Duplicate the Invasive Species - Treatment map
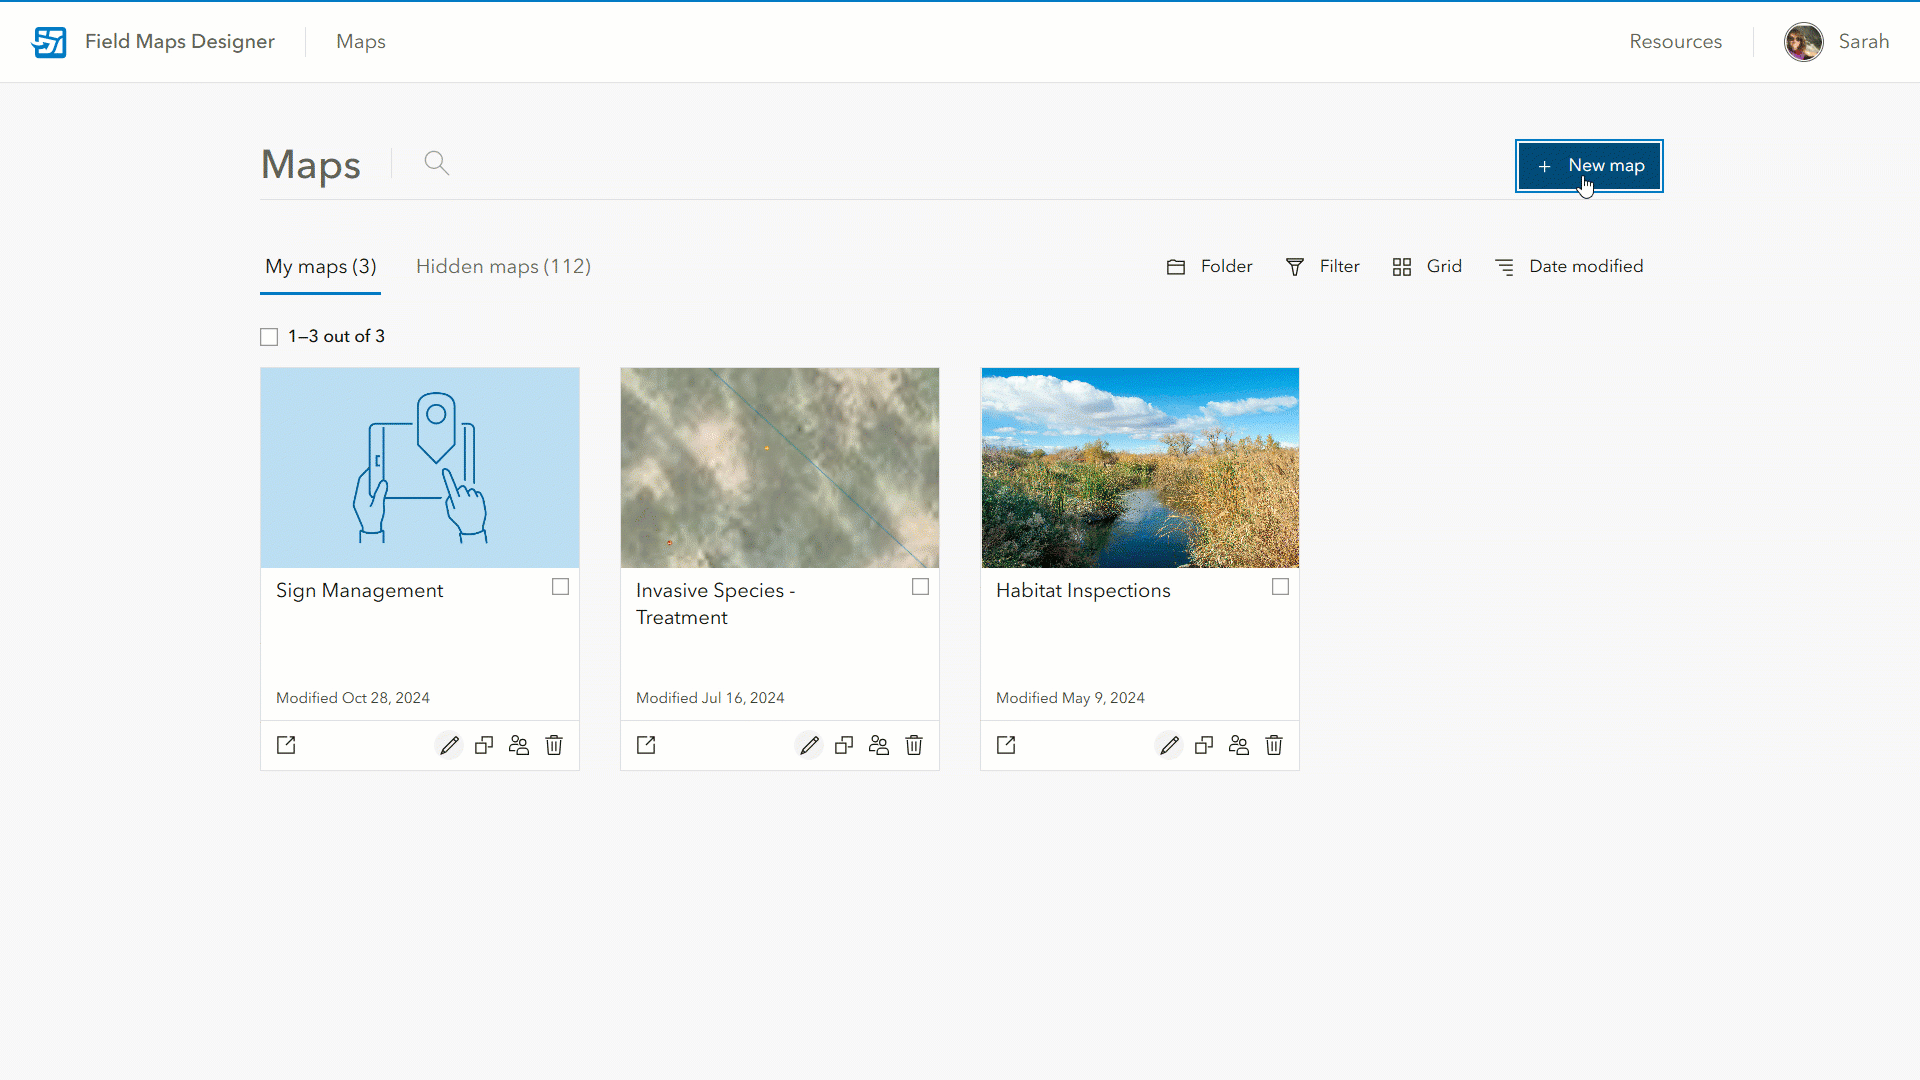Image resolution: width=1920 pixels, height=1080 pixels. coord(844,745)
